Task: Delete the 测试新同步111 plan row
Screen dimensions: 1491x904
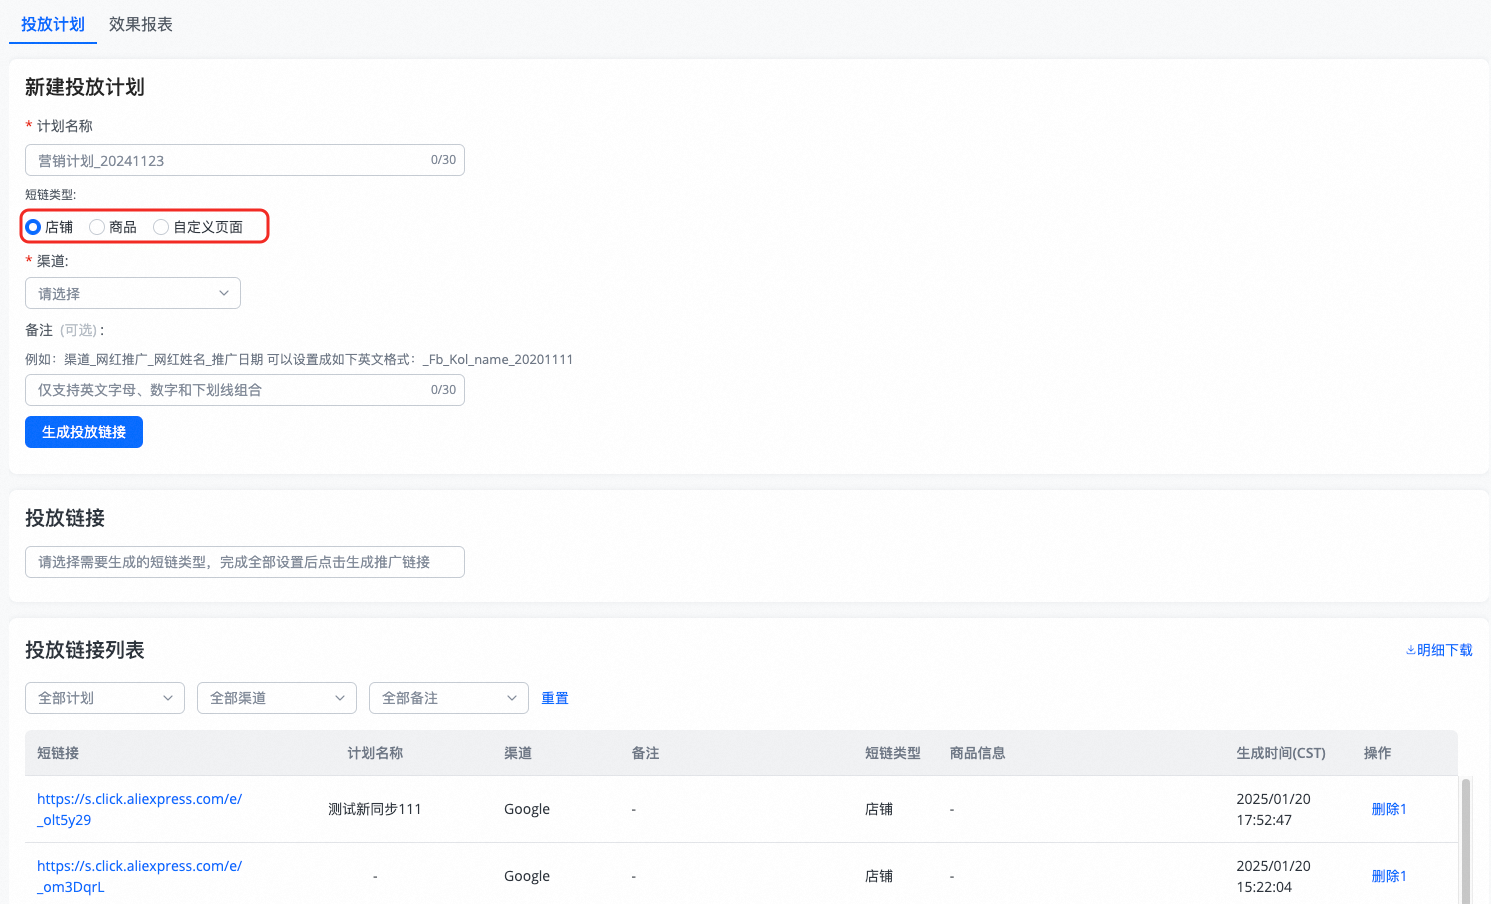Action: 1388,809
